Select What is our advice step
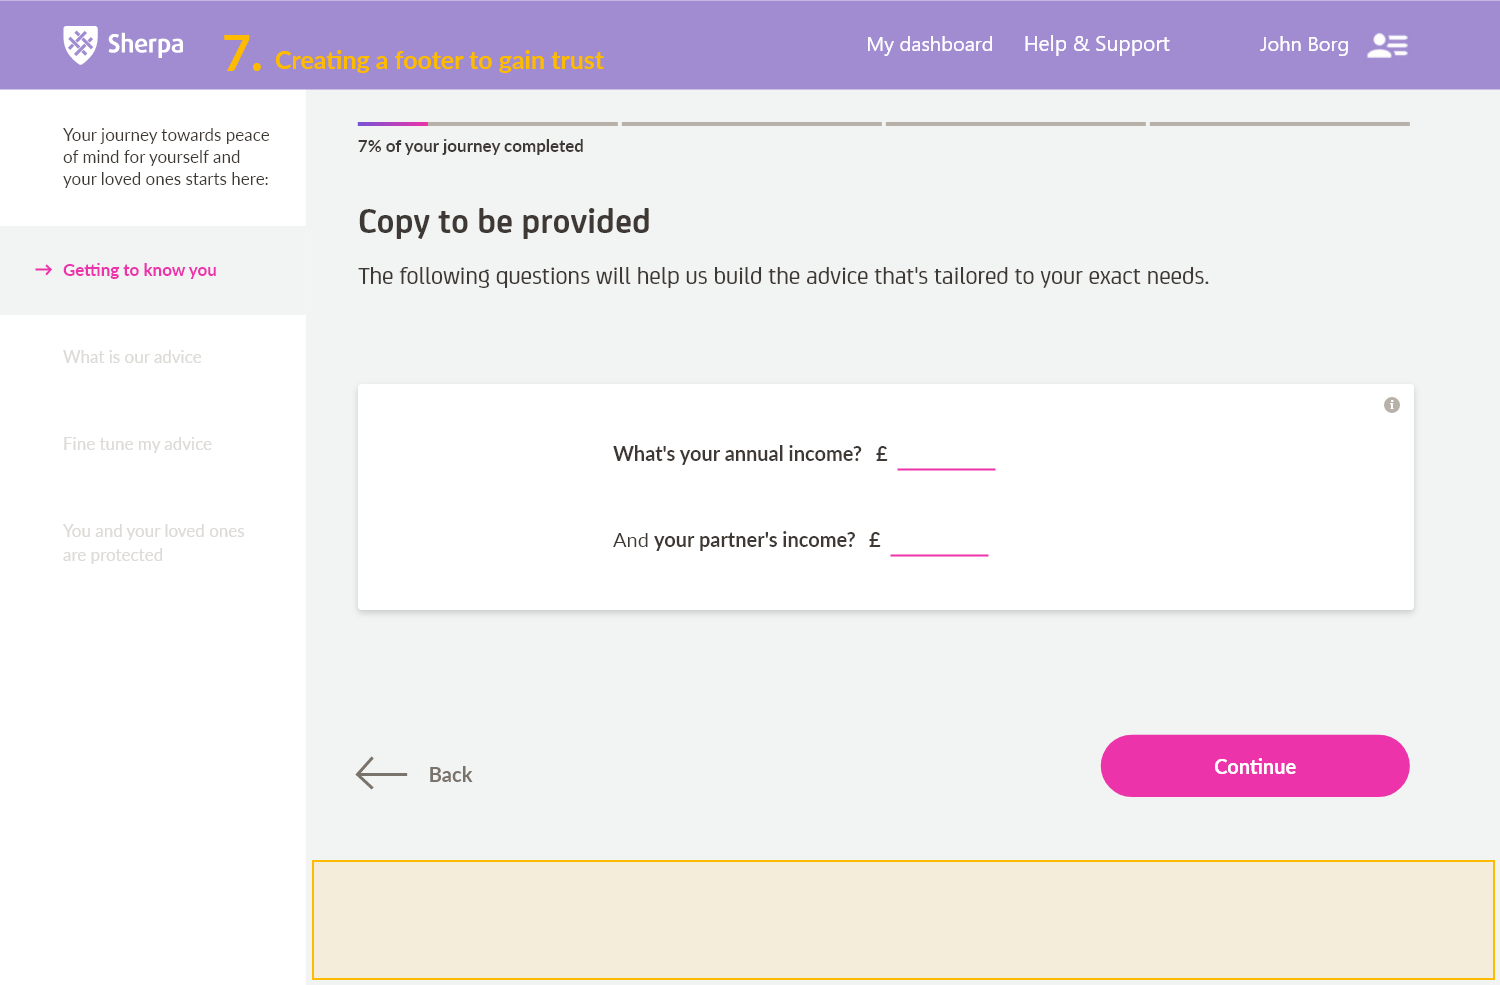Screen dimensions: 1500x985 point(132,357)
